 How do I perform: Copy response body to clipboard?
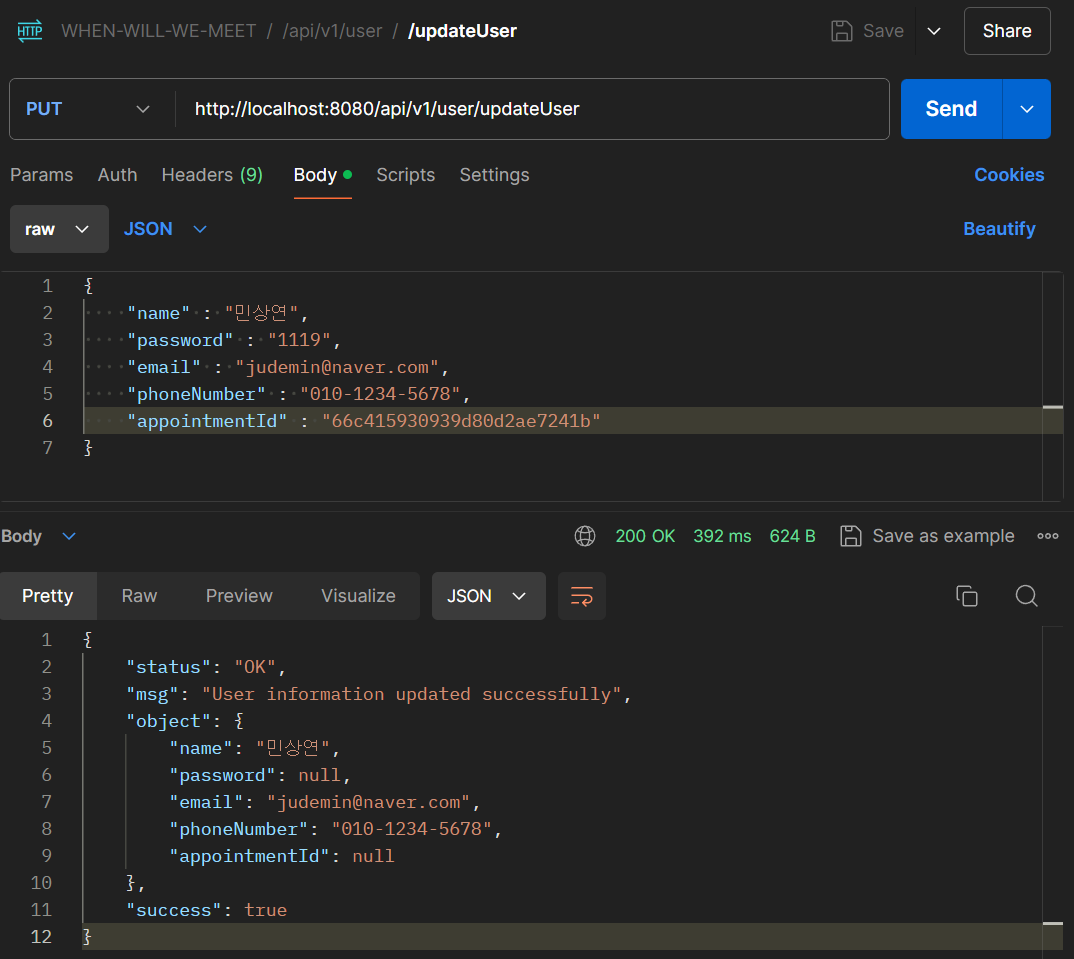coord(966,596)
